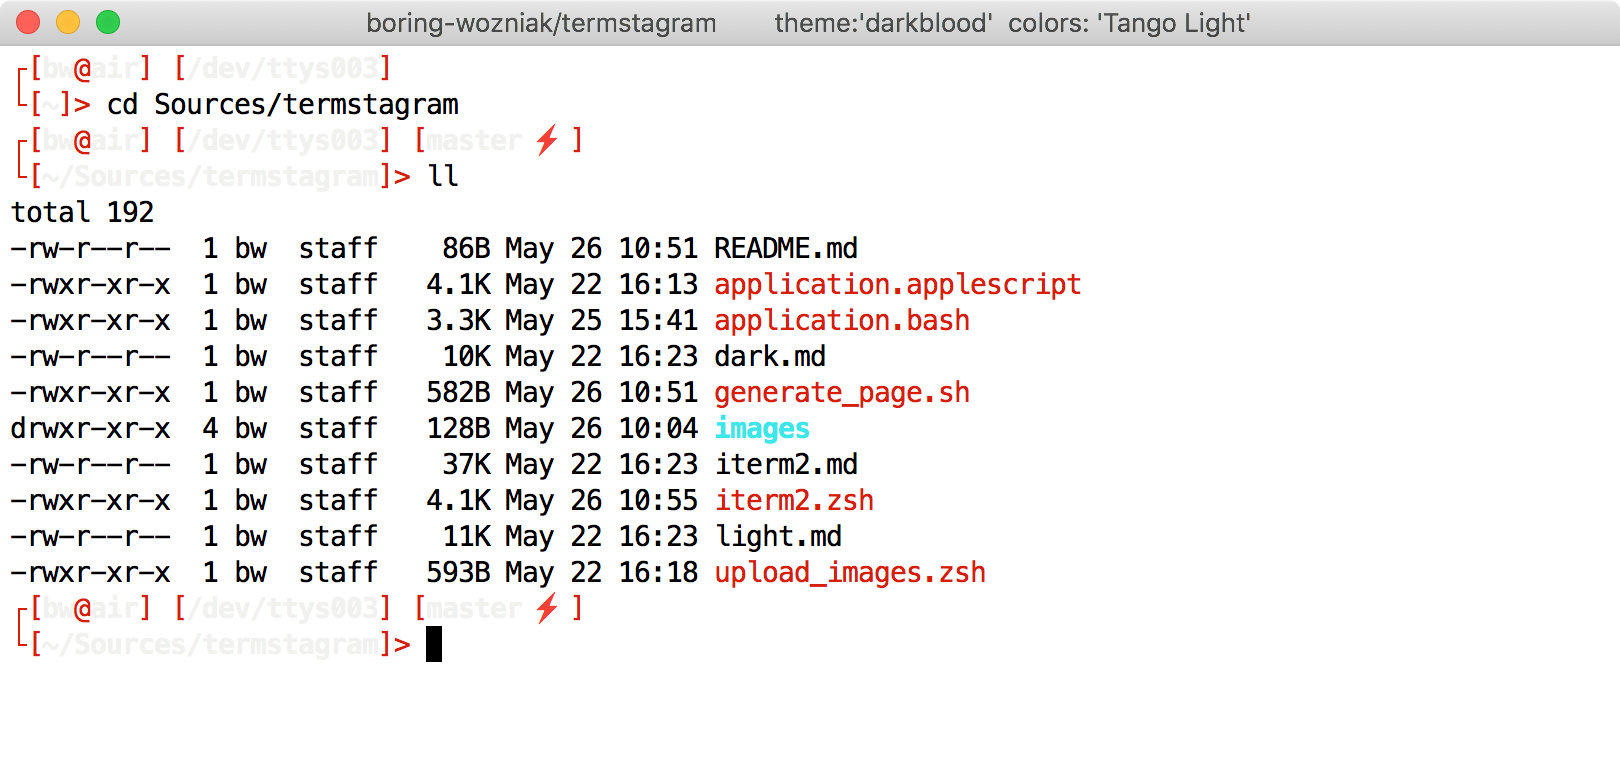This screenshot has height=774, width=1620.
Task: Click the theme:'darkblood' title text
Action: pyautogui.click(x=883, y=23)
